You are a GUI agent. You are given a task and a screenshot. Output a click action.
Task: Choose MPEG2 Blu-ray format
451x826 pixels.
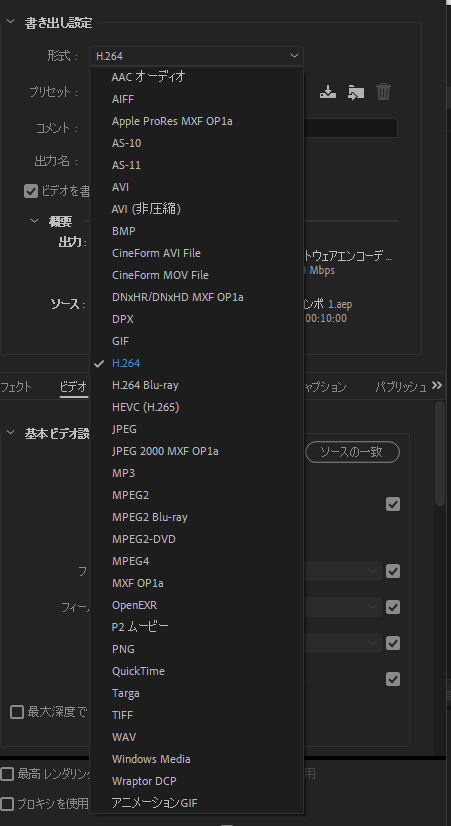196,517
